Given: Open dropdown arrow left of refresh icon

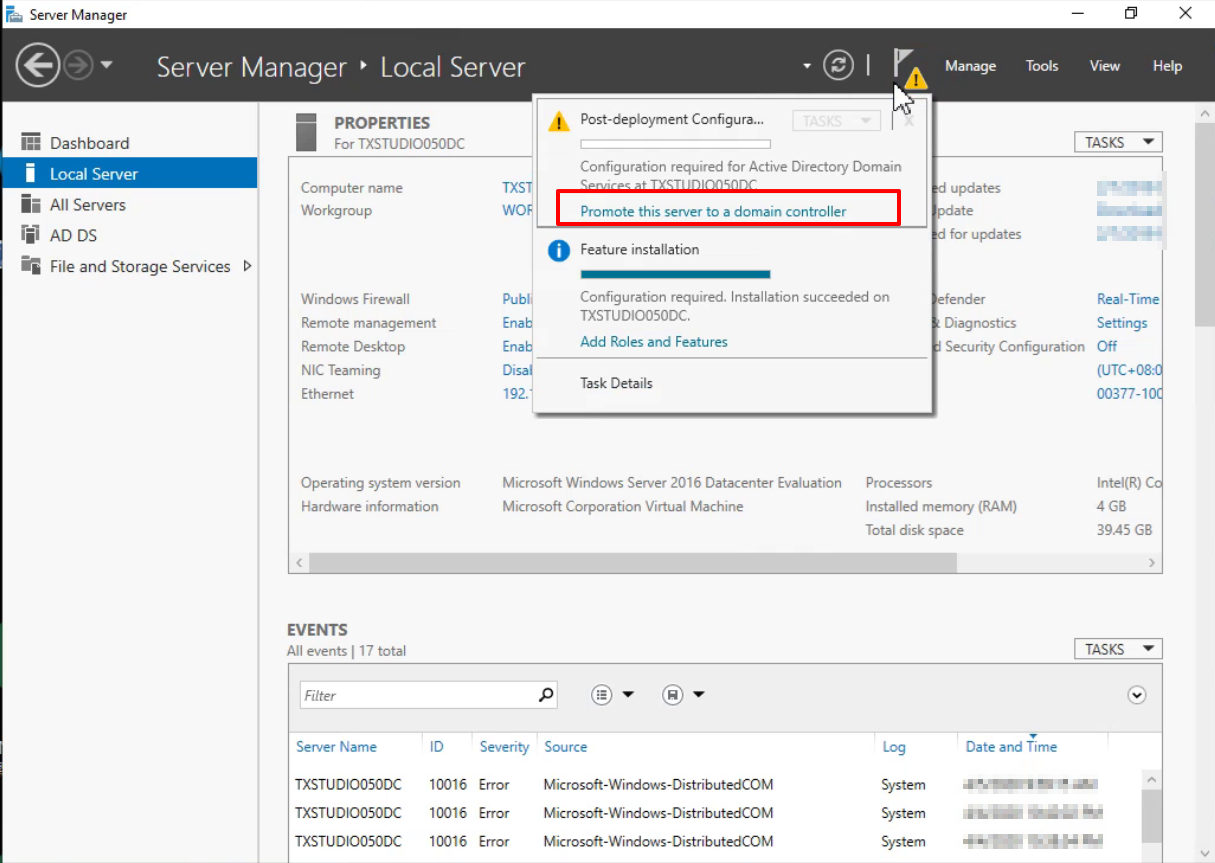Looking at the screenshot, I should point(807,67).
